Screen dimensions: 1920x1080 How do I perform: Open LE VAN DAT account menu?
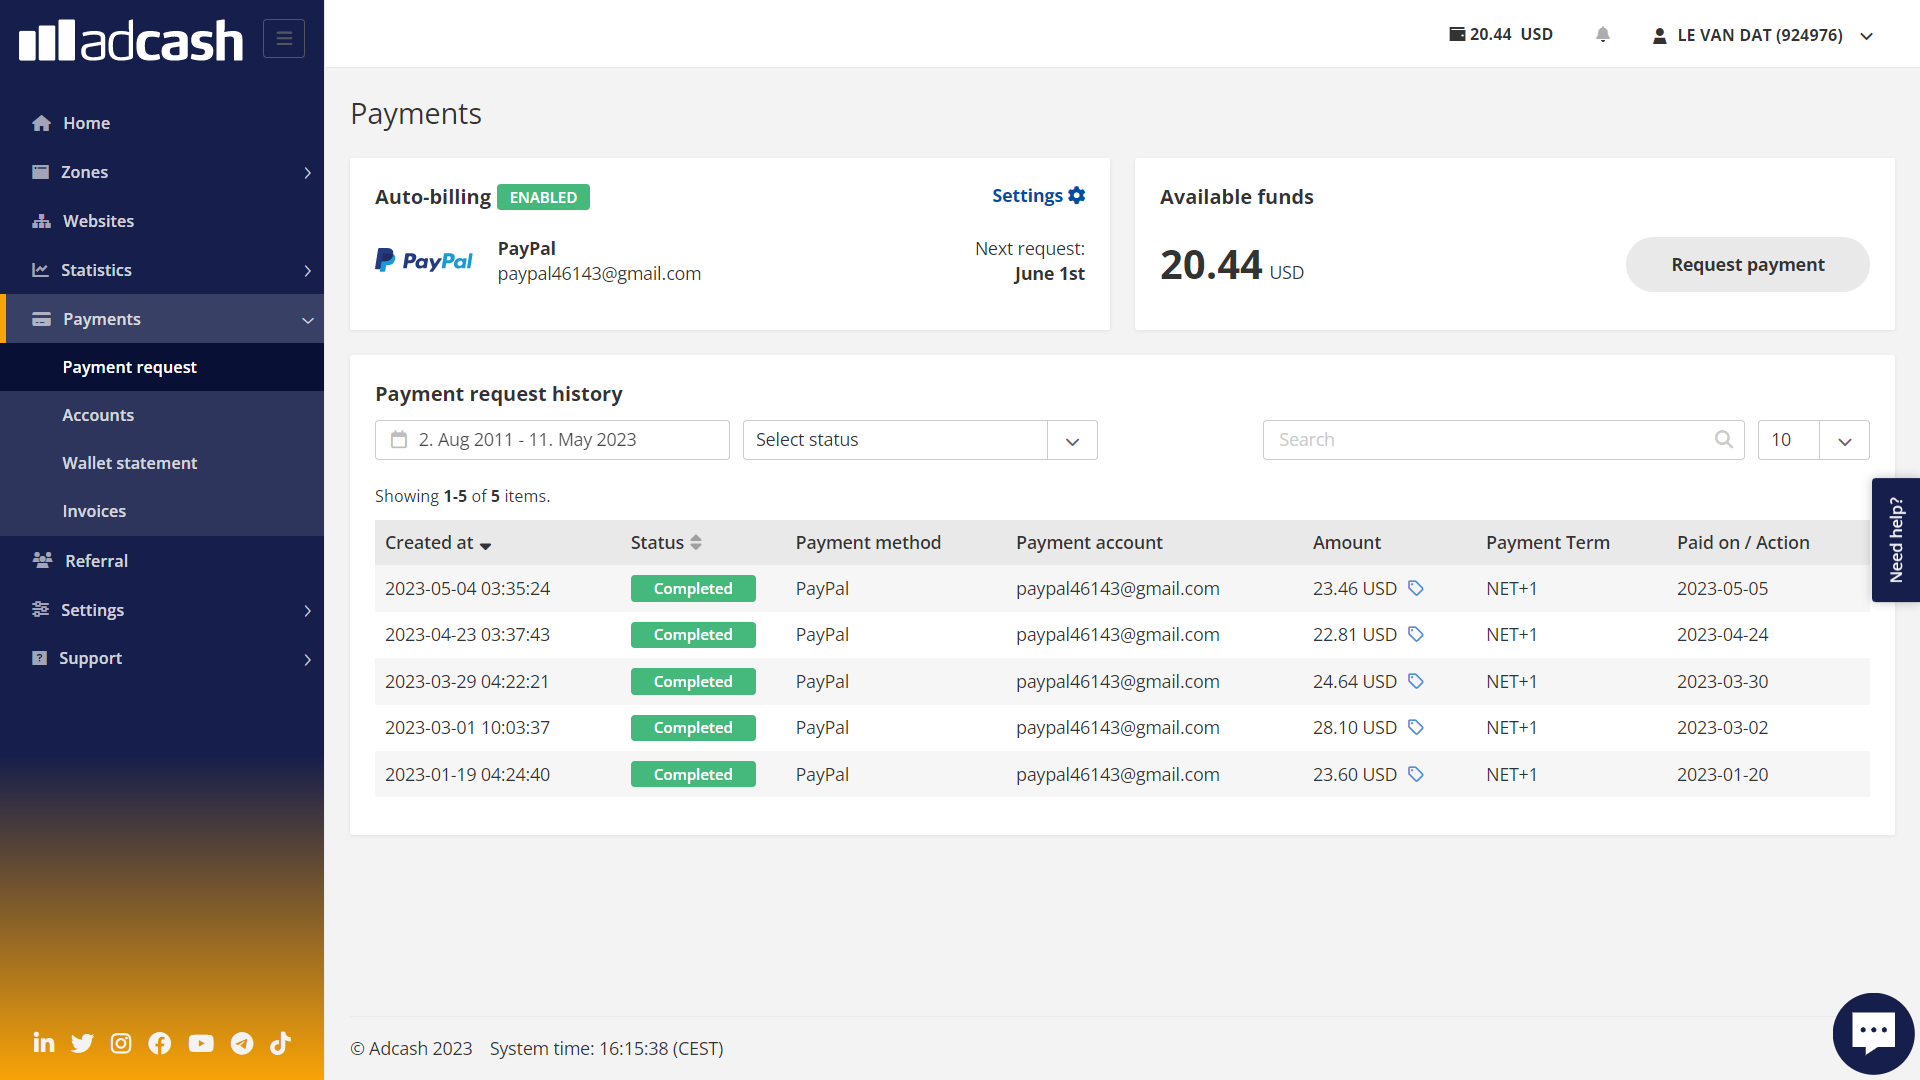pos(1762,36)
